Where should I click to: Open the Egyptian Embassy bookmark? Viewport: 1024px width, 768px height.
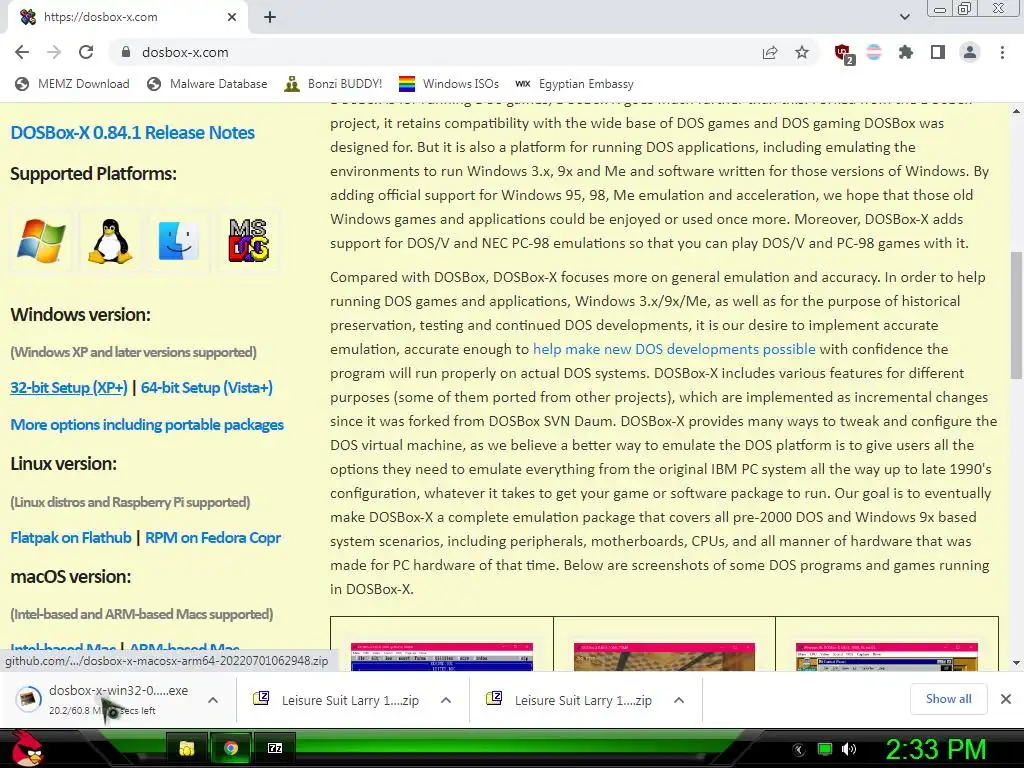(575, 84)
